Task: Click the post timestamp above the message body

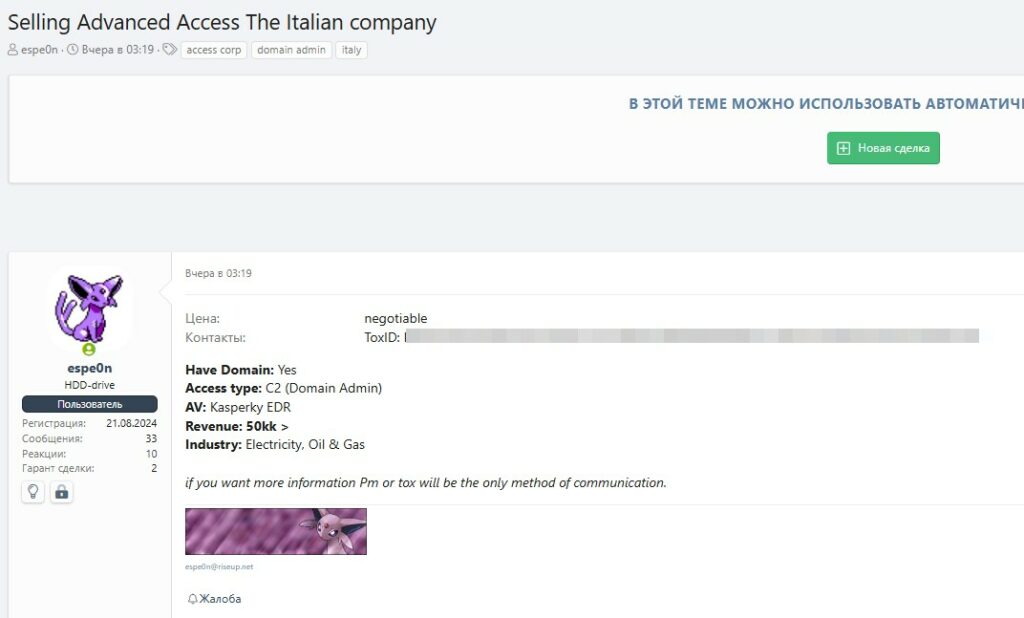Action: coord(218,273)
